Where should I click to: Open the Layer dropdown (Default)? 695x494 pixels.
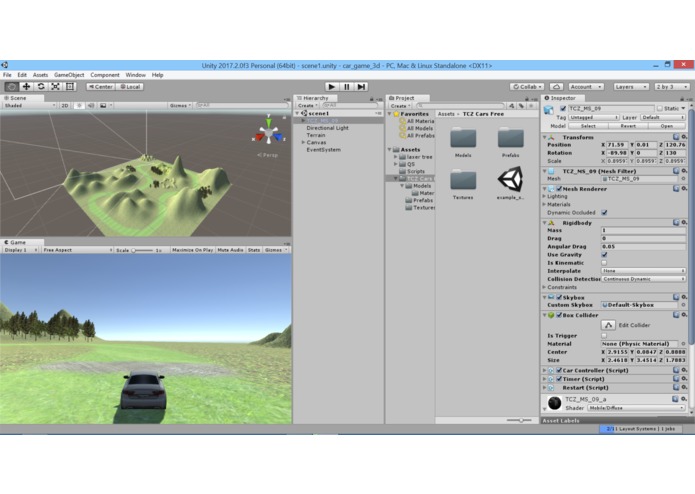pos(663,117)
